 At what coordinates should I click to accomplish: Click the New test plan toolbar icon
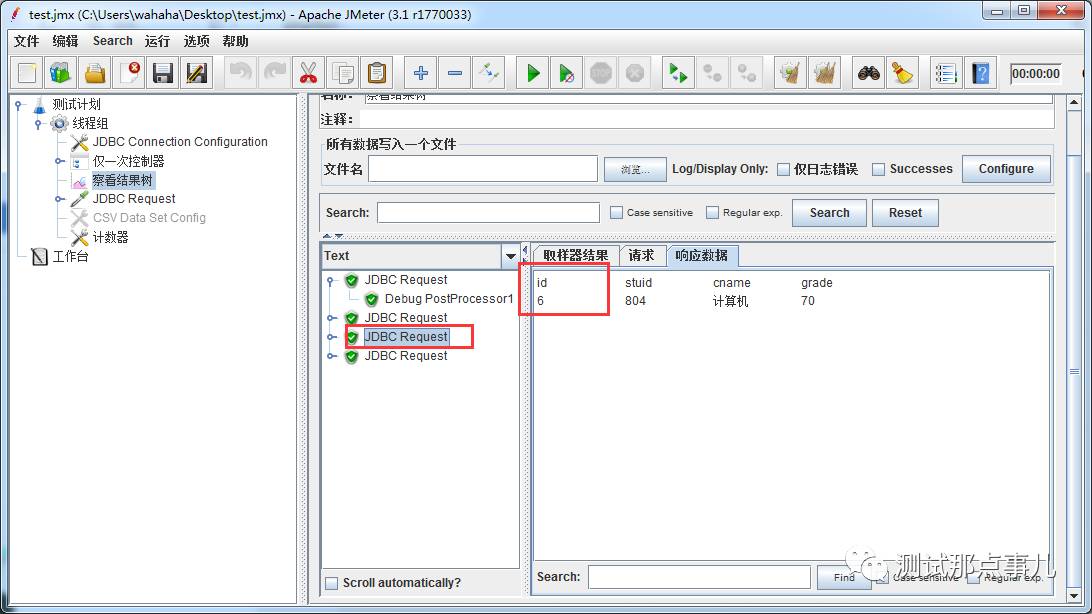coord(27,73)
